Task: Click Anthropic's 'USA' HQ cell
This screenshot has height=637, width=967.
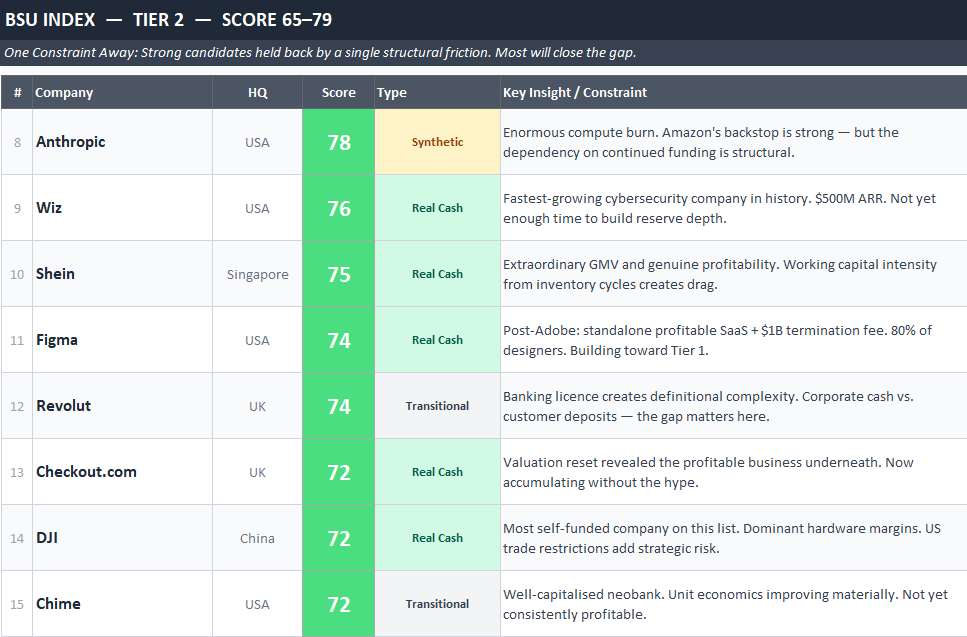Action: [x=257, y=142]
